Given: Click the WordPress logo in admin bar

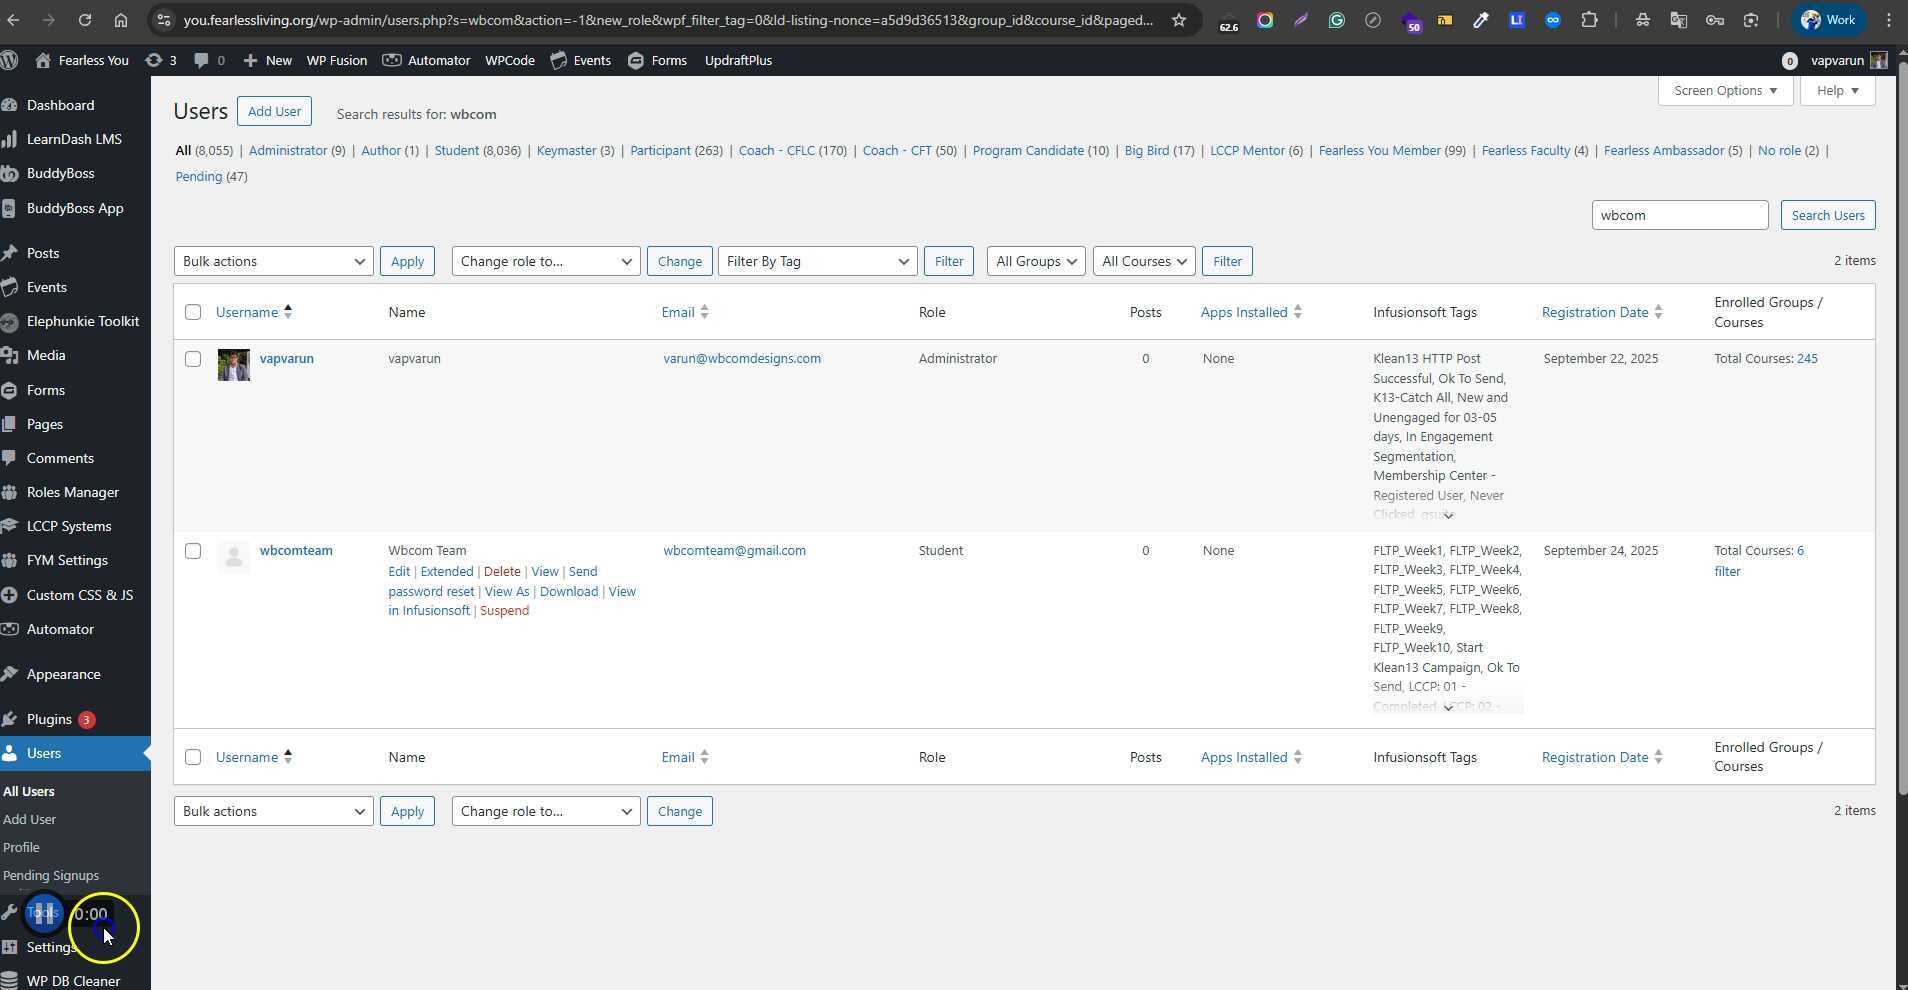Looking at the screenshot, I should pyautogui.click(x=10, y=60).
